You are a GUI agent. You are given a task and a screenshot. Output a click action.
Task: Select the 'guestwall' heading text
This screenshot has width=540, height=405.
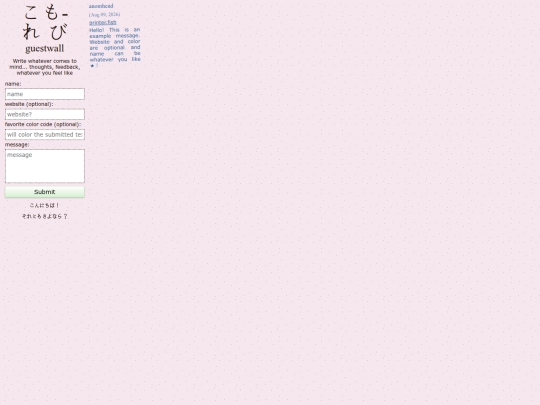click(x=45, y=48)
